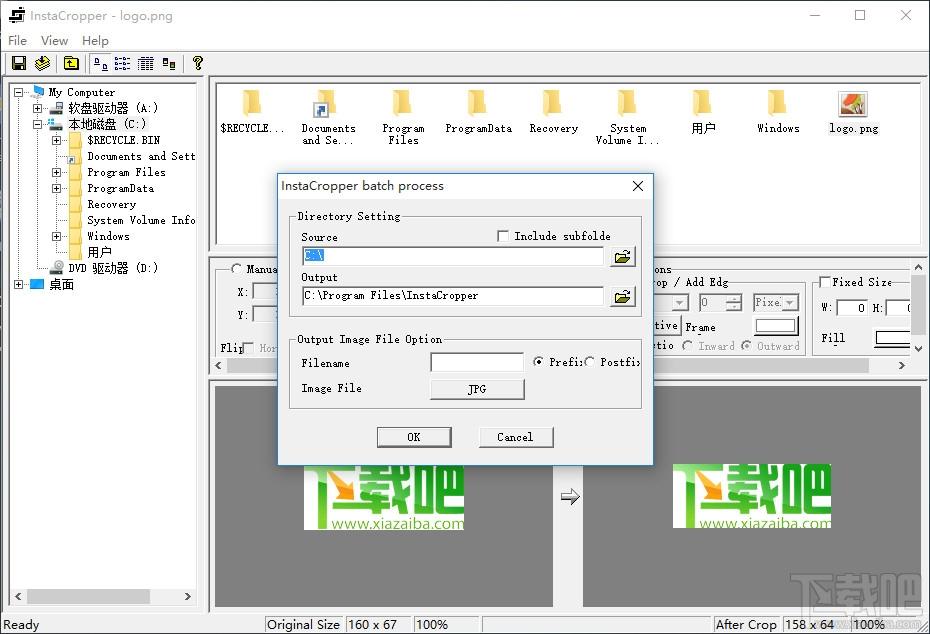Click the Output path input field
The width and height of the screenshot is (930, 634).
click(x=453, y=295)
